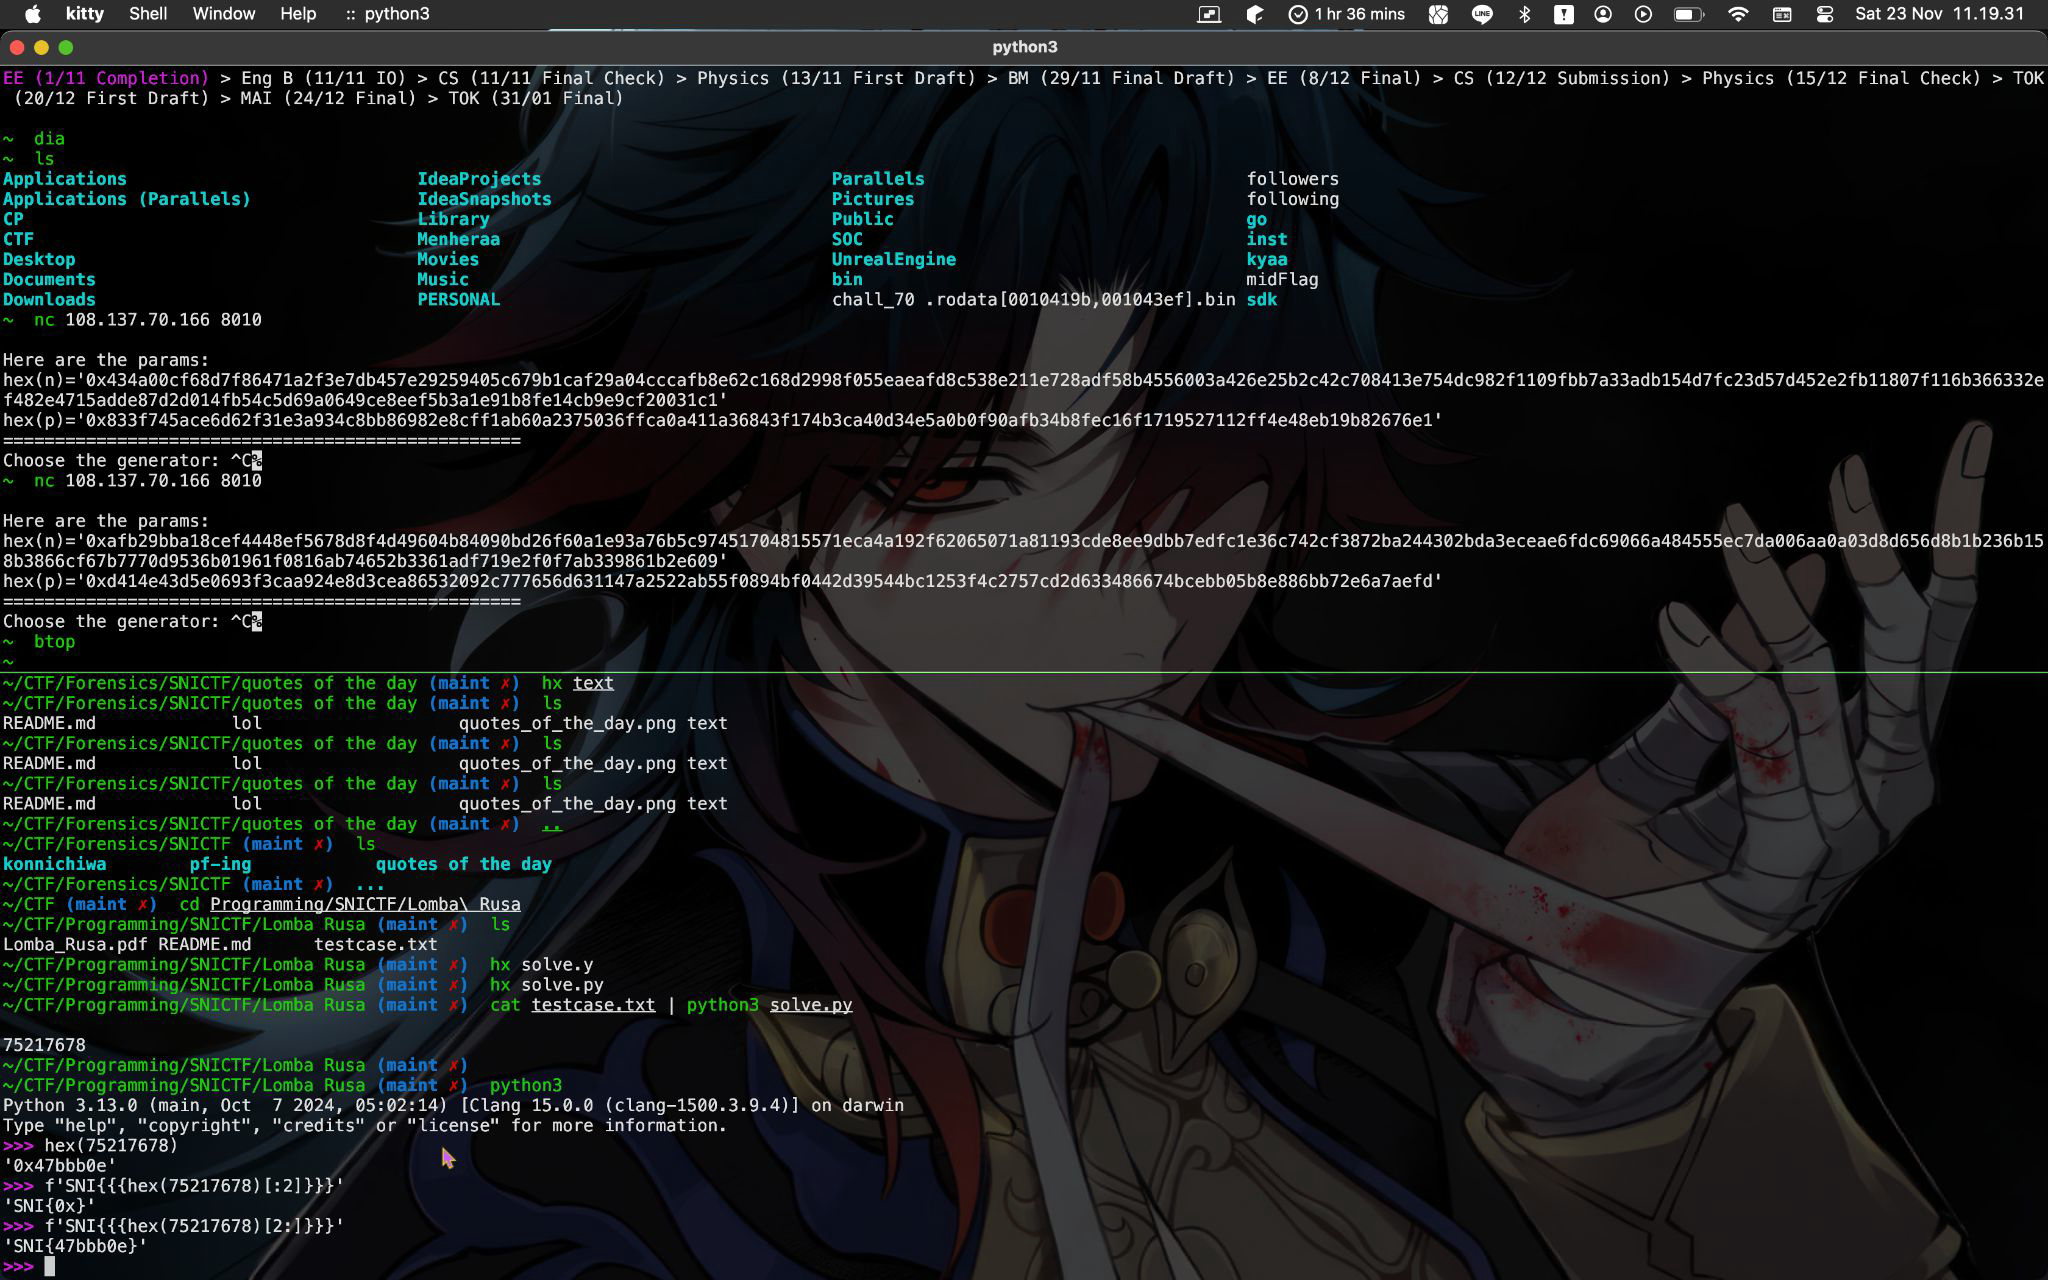Image resolution: width=2048 pixels, height=1280 pixels.
Task: Open the Apple menu
Action: point(32,14)
